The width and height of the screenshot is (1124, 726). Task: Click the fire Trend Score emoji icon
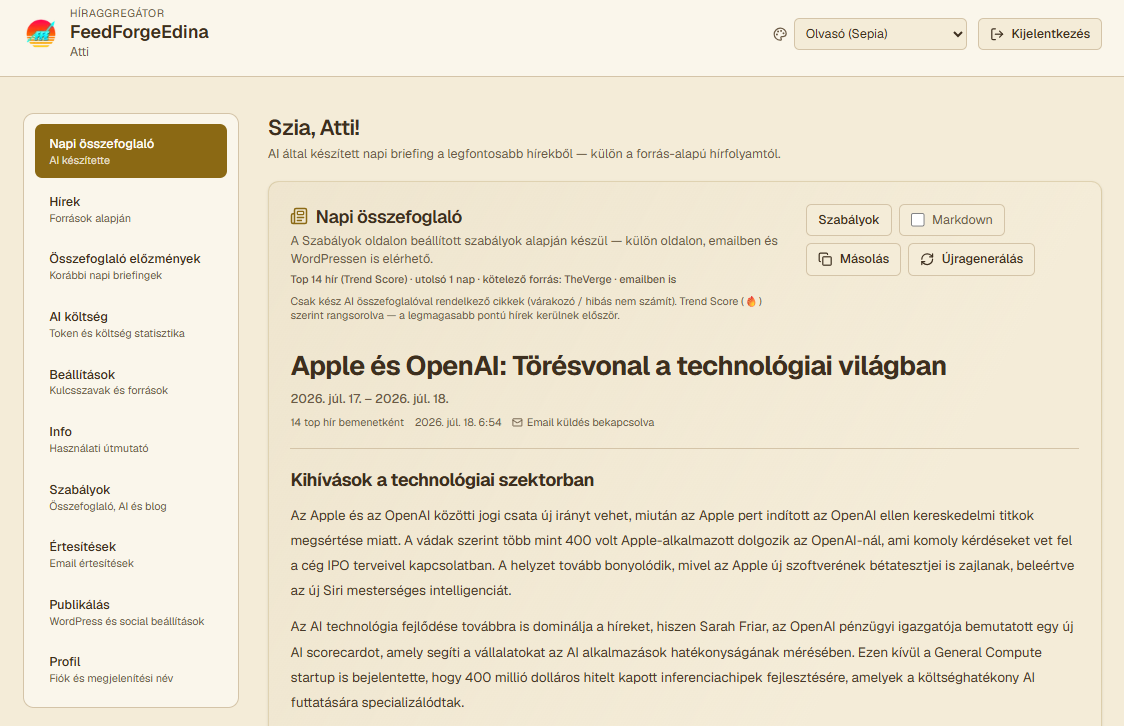751,302
